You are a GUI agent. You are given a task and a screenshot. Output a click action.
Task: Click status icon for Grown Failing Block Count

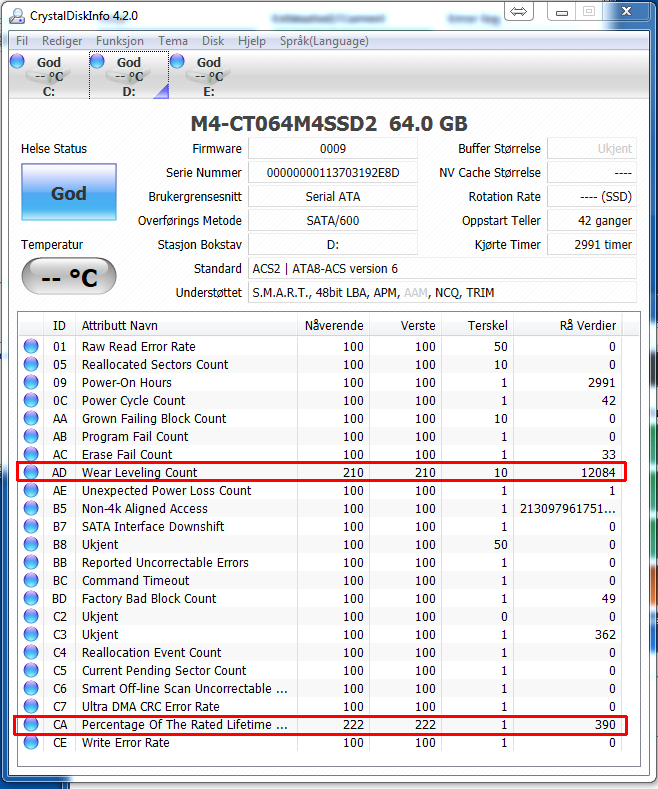pos(31,418)
